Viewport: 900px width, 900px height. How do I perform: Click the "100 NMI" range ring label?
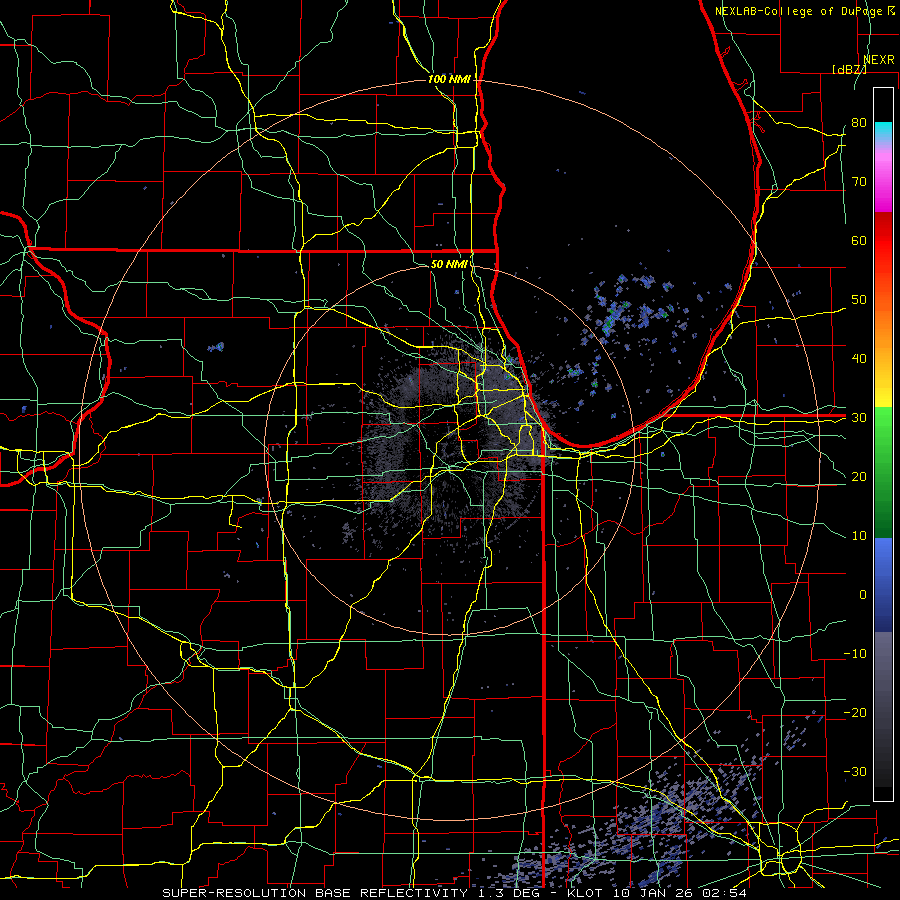pyautogui.click(x=449, y=79)
